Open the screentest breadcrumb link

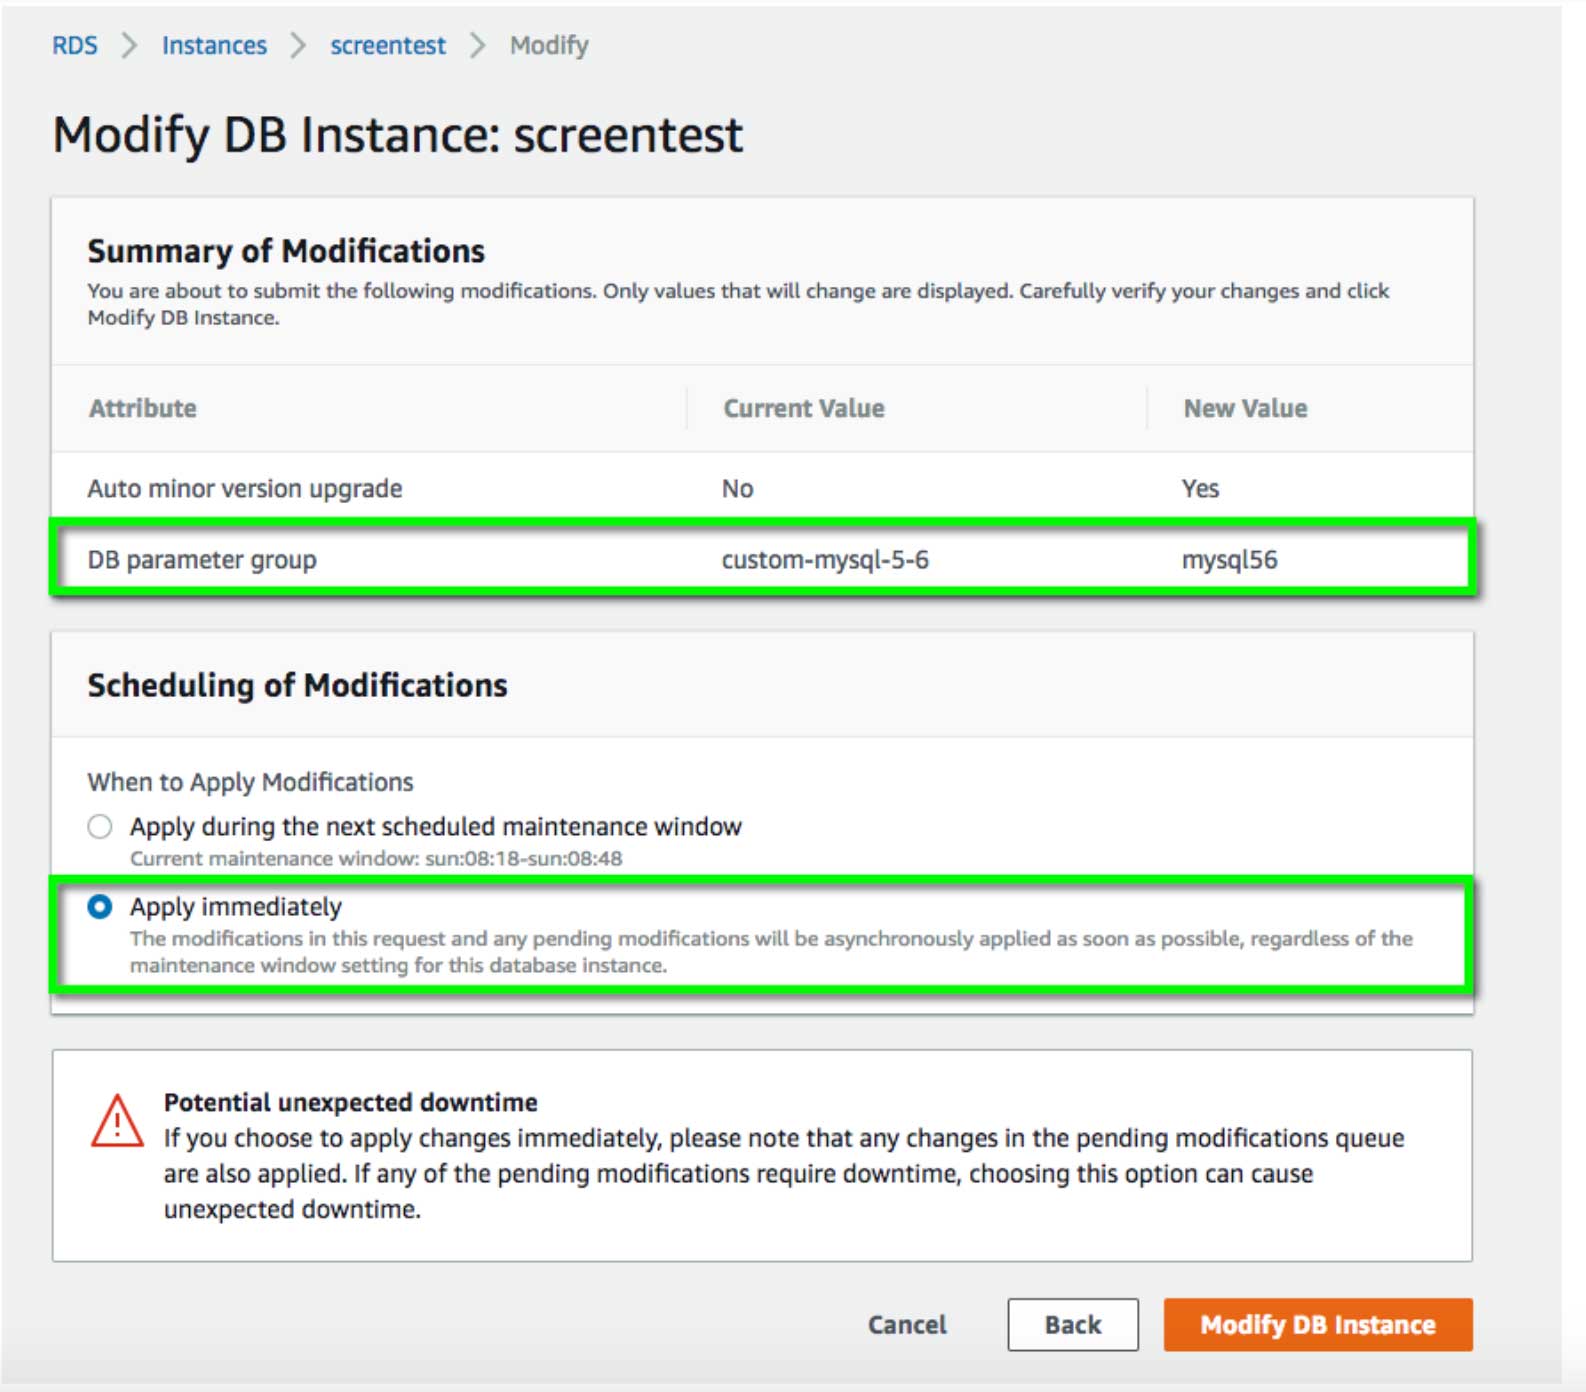coord(388,45)
